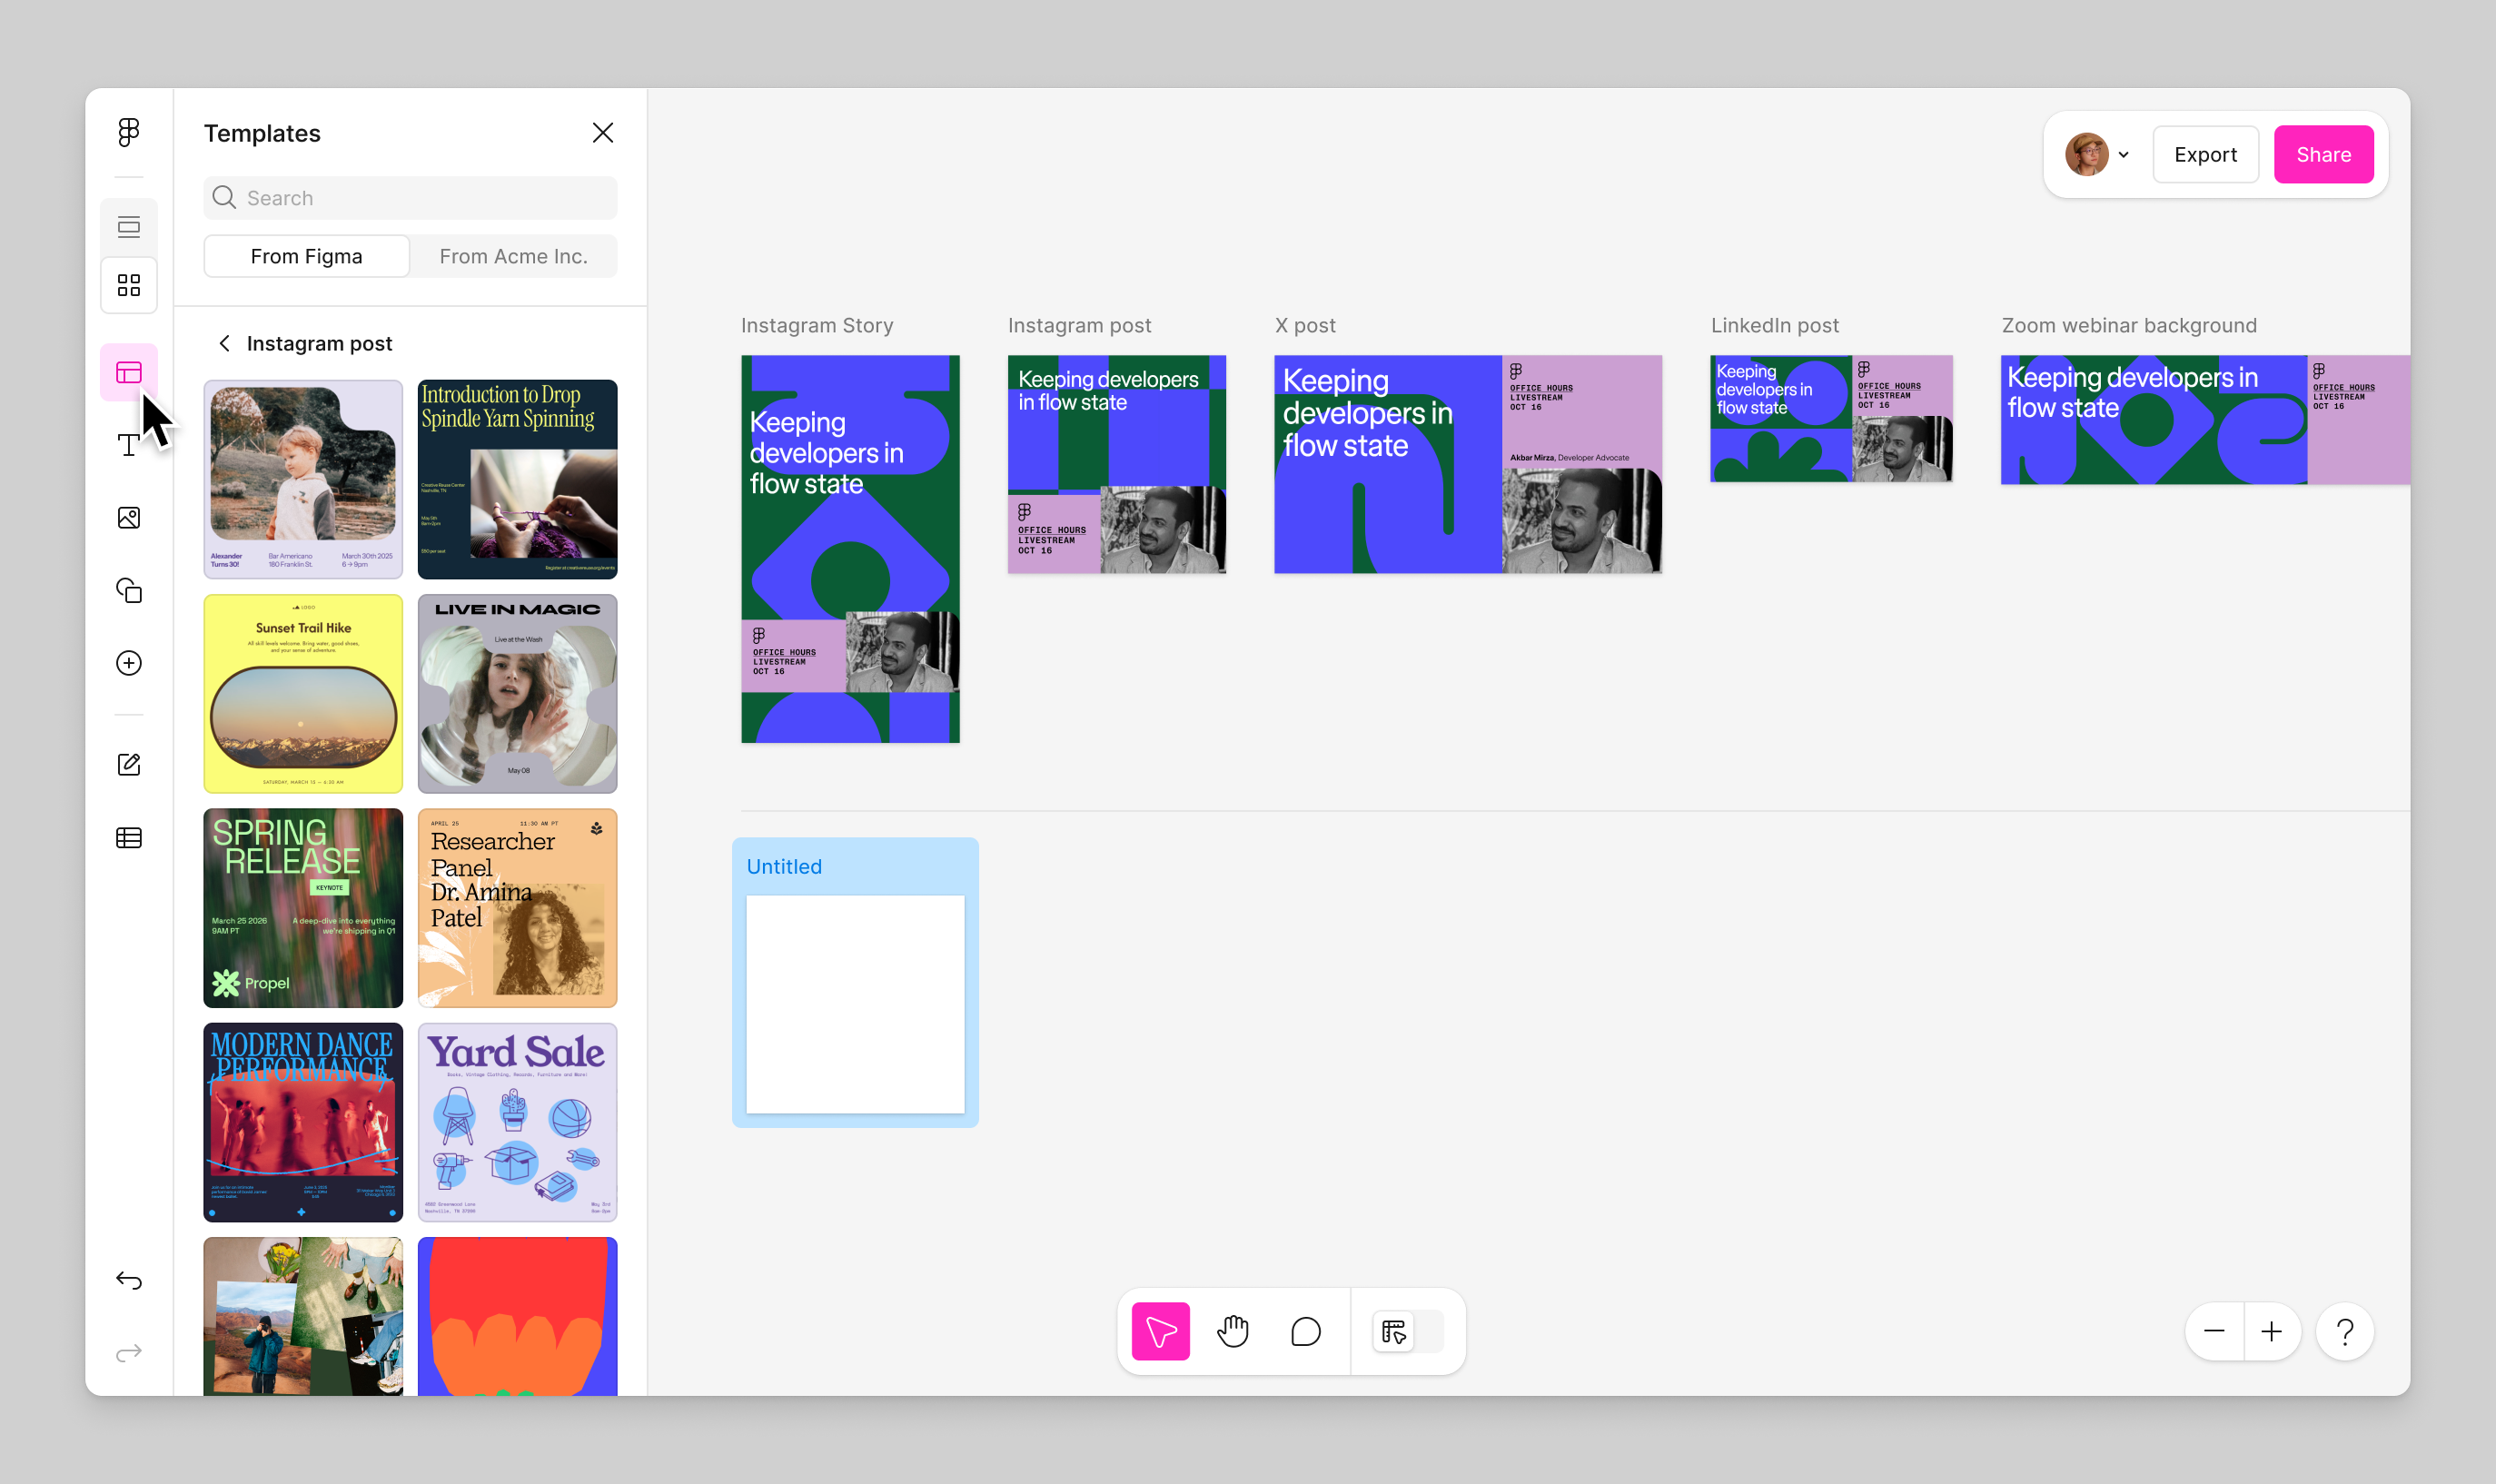Image resolution: width=2496 pixels, height=1484 pixels.
Task: Open the Edit/annotate tool in sidebar
Action: [x=128, y=764]
